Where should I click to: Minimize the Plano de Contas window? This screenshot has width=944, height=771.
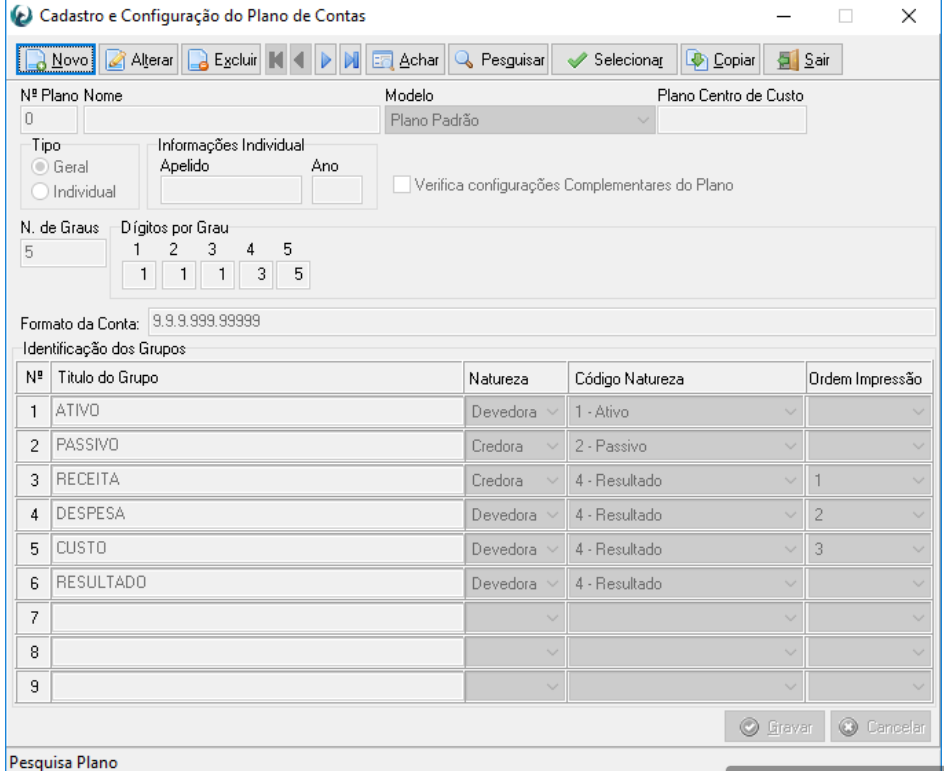(x=783, y=16)
